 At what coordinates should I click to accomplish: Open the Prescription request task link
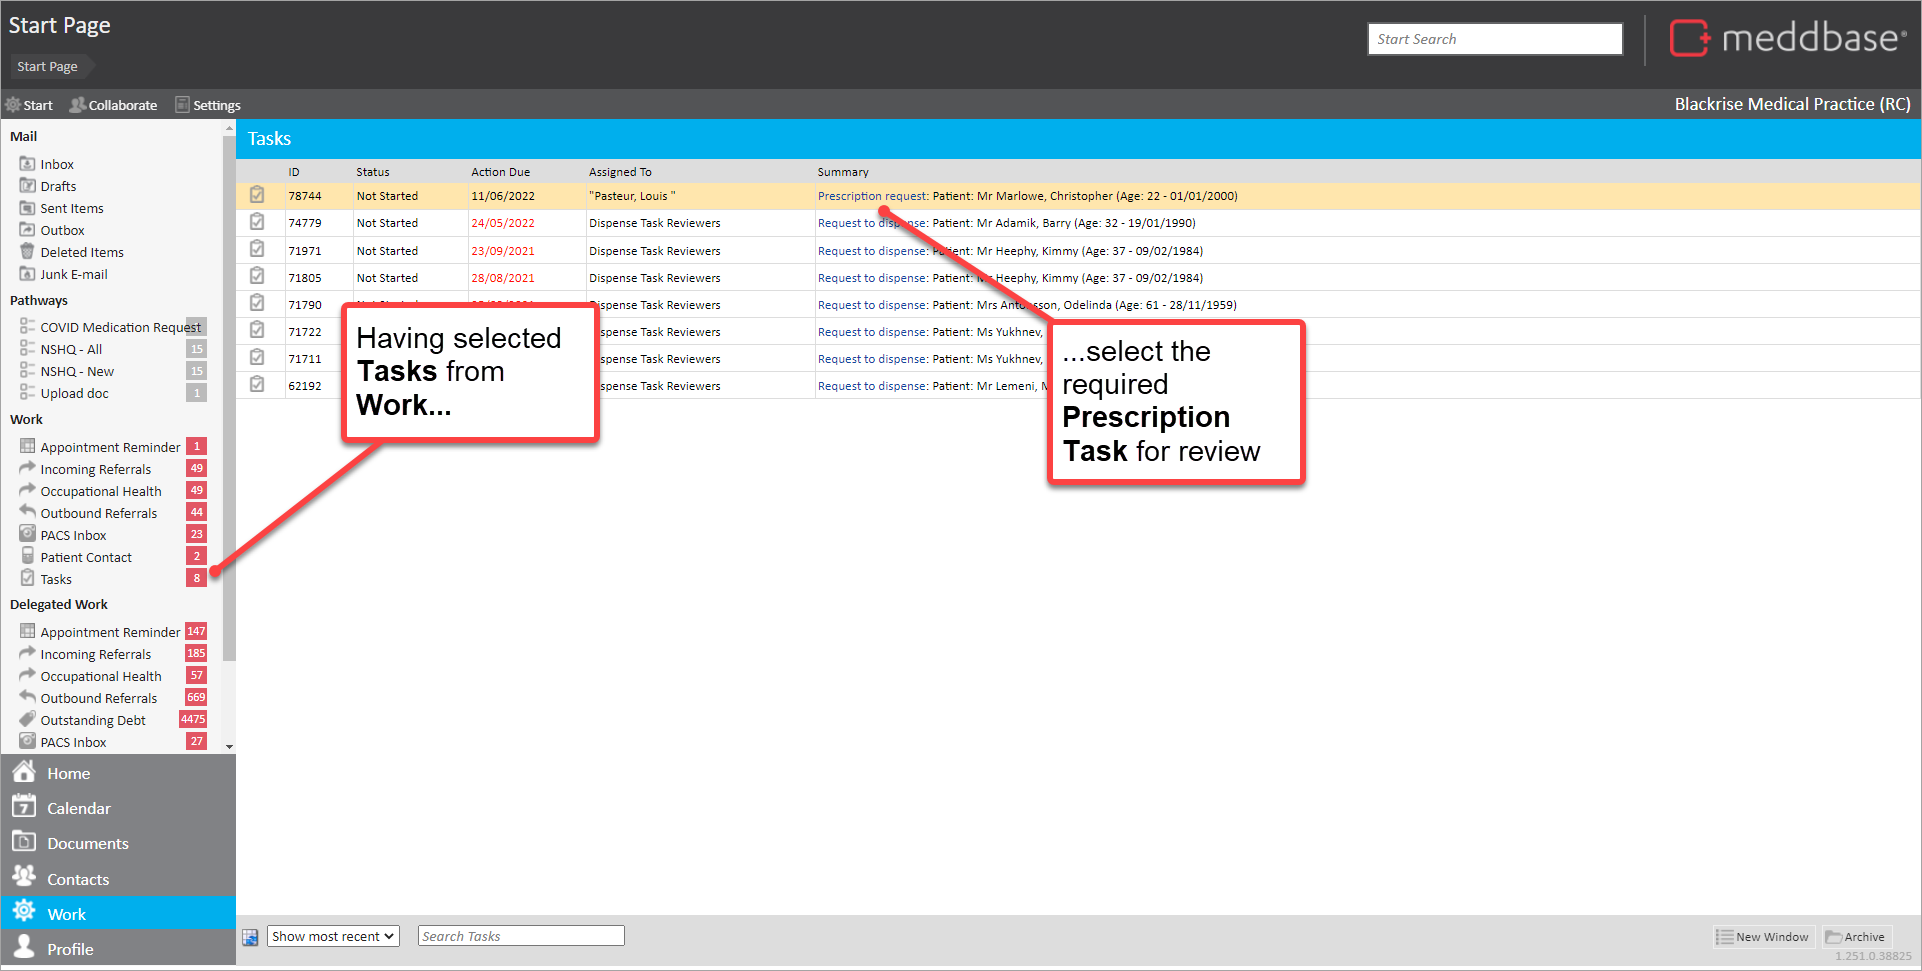872,196
